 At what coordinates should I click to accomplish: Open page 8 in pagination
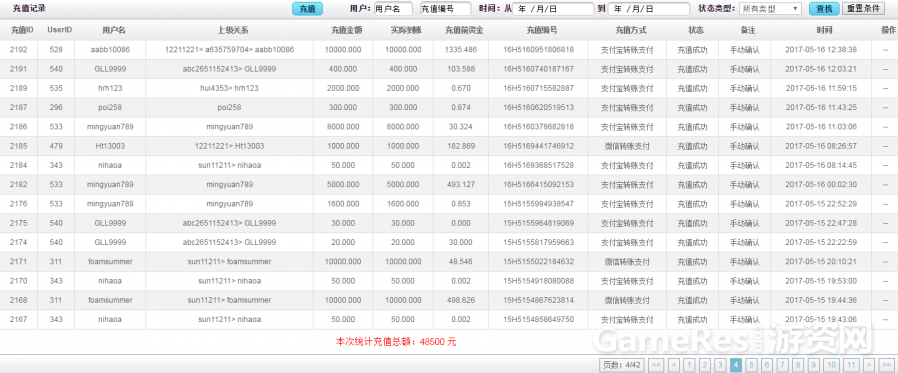click(x=798, y=364)
